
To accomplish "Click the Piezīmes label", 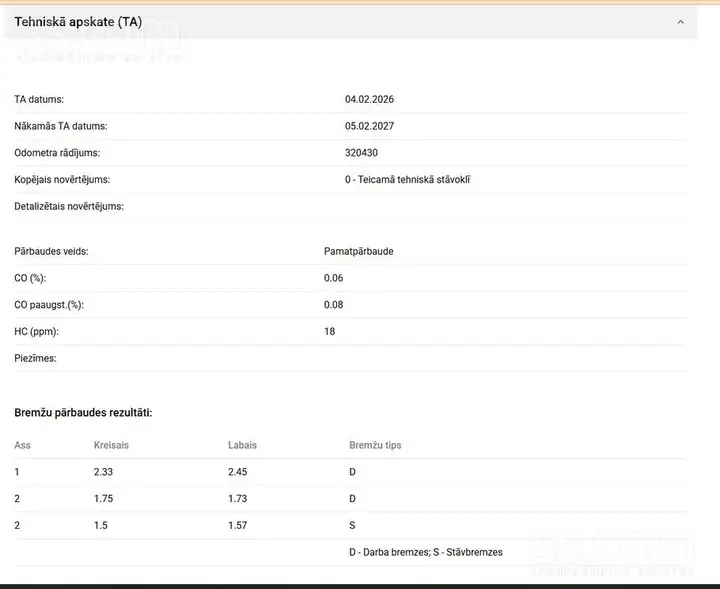I will point(35,358).
